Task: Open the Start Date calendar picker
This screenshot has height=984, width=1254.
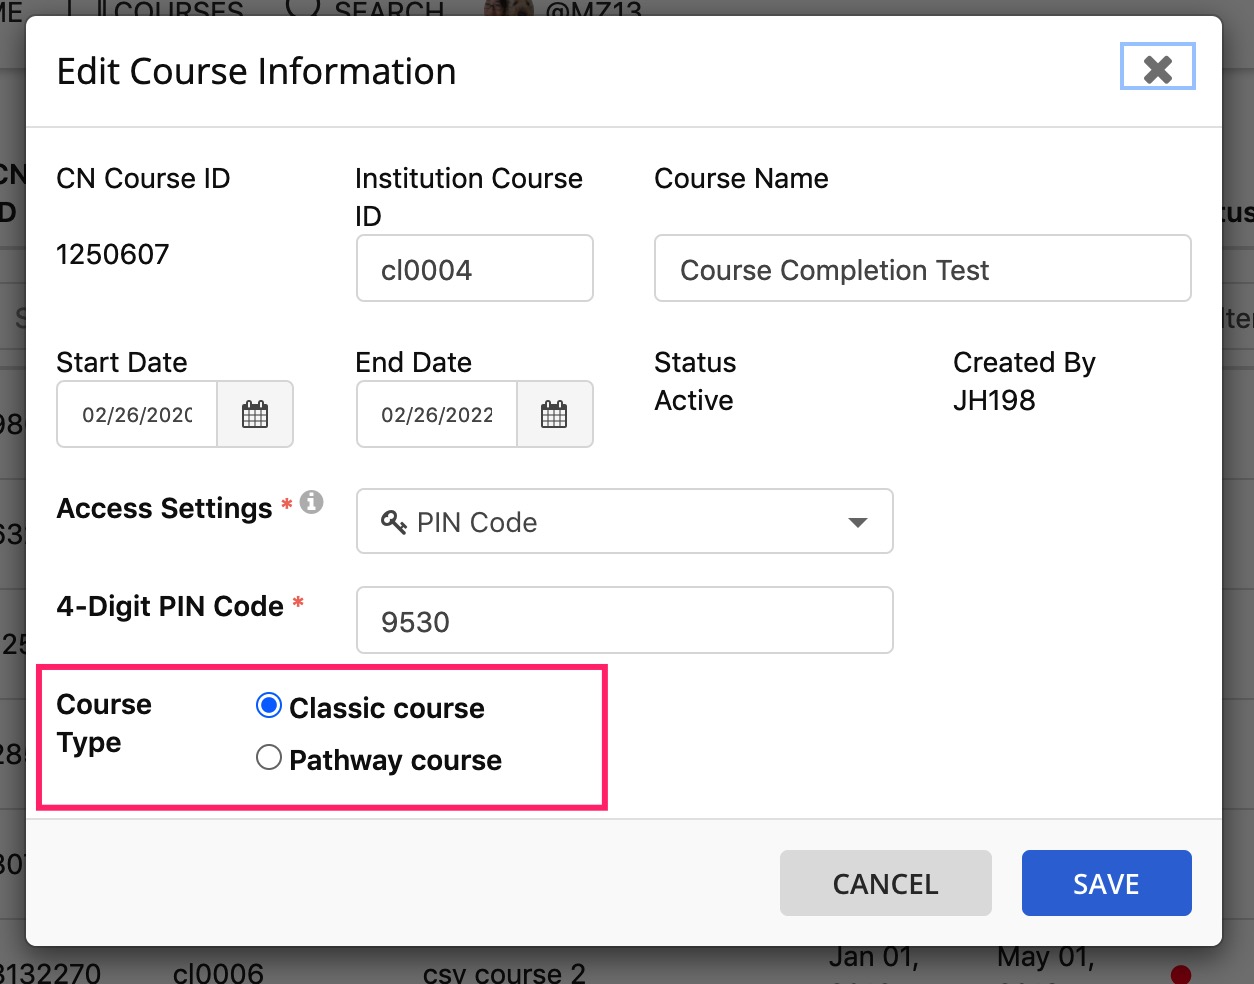Action: 255,414
